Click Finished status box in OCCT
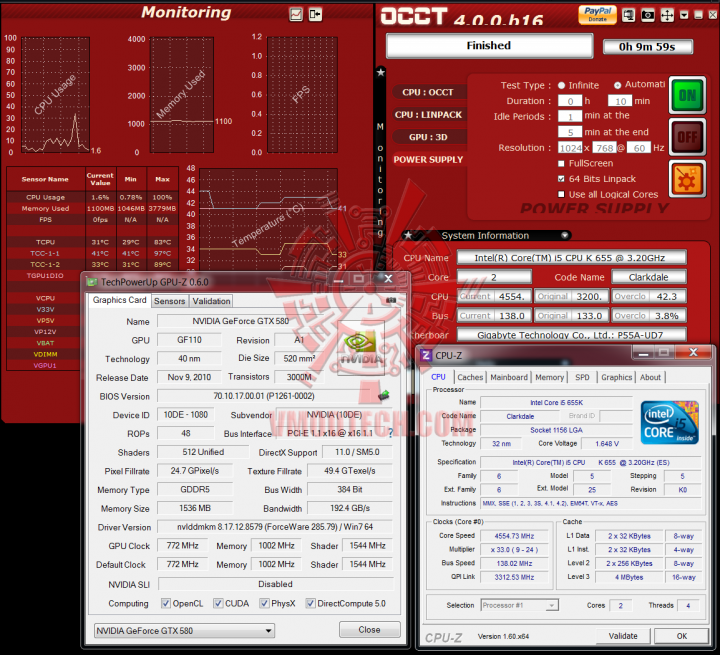 (489, 46)
